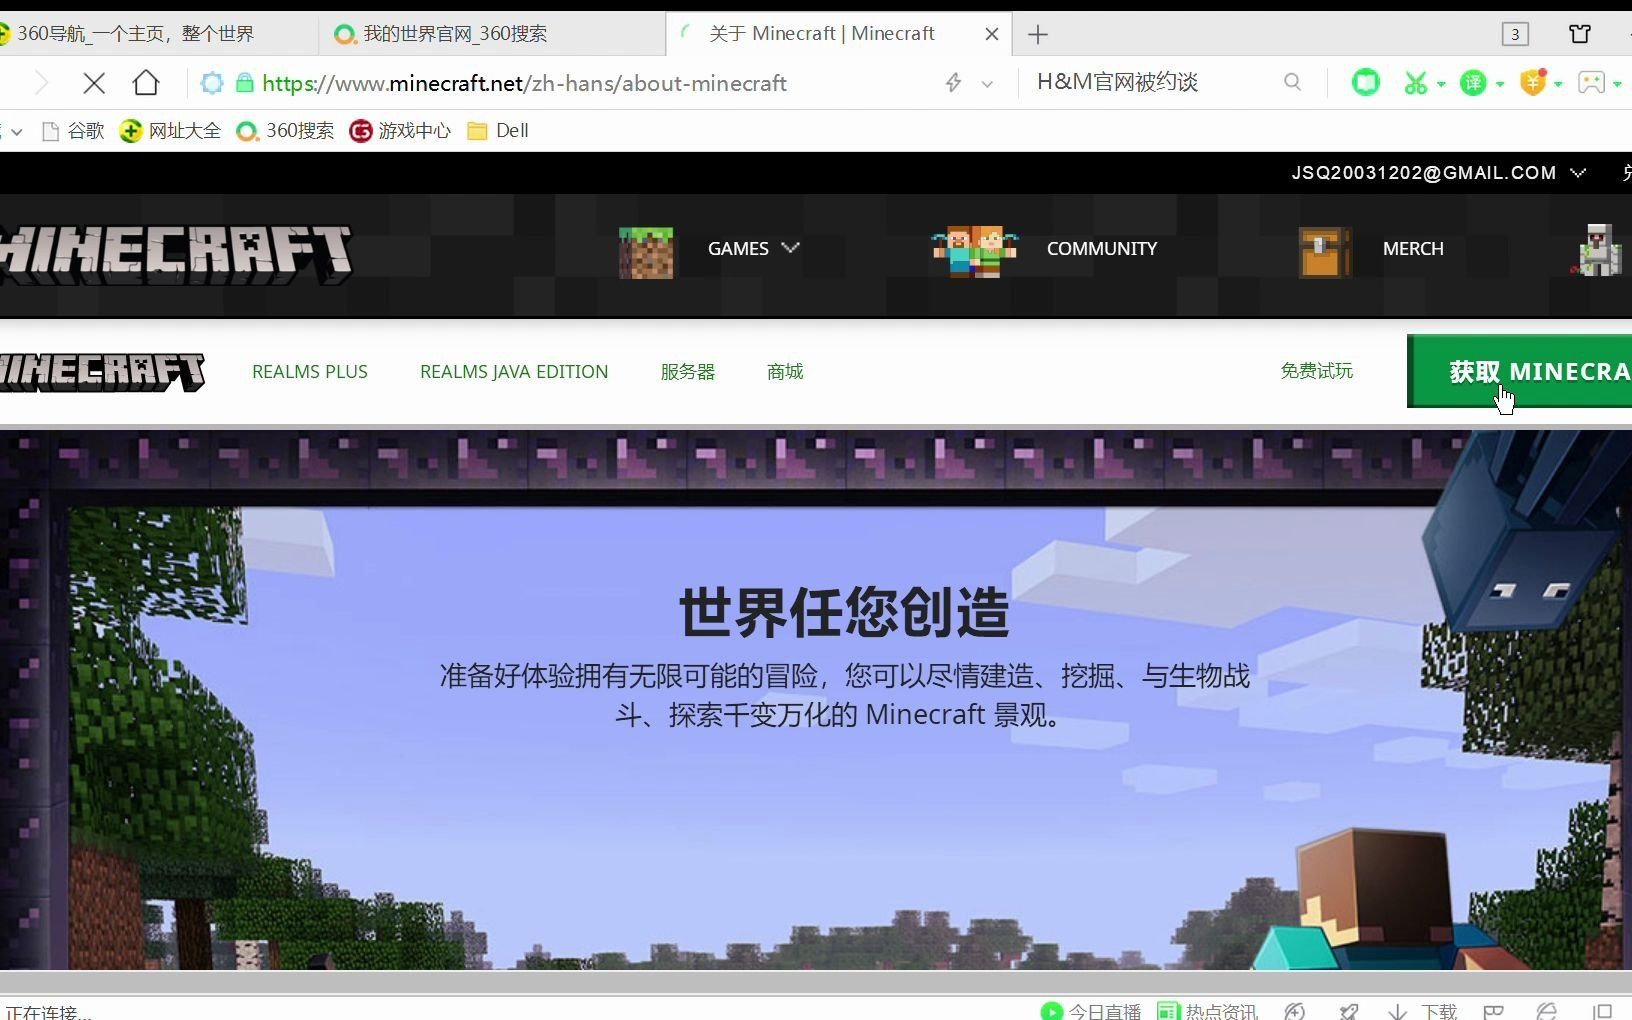
Task: Open the 谷歌 bookmark
Action: tap(73, 130)
